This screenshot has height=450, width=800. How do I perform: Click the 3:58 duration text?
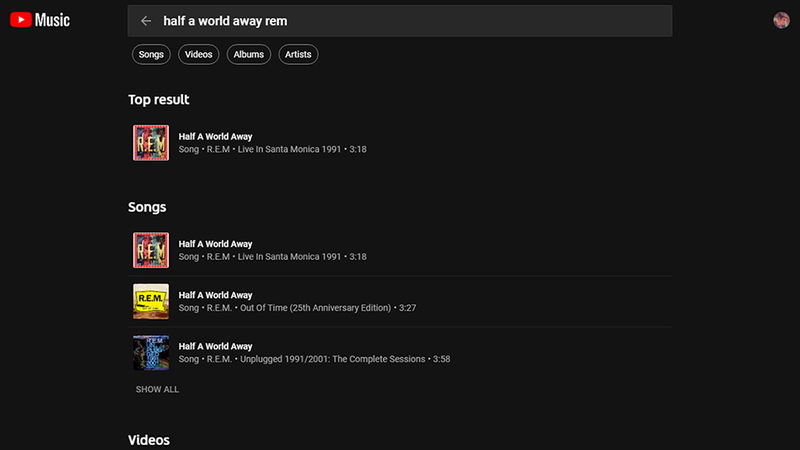(x=442, y=359)
